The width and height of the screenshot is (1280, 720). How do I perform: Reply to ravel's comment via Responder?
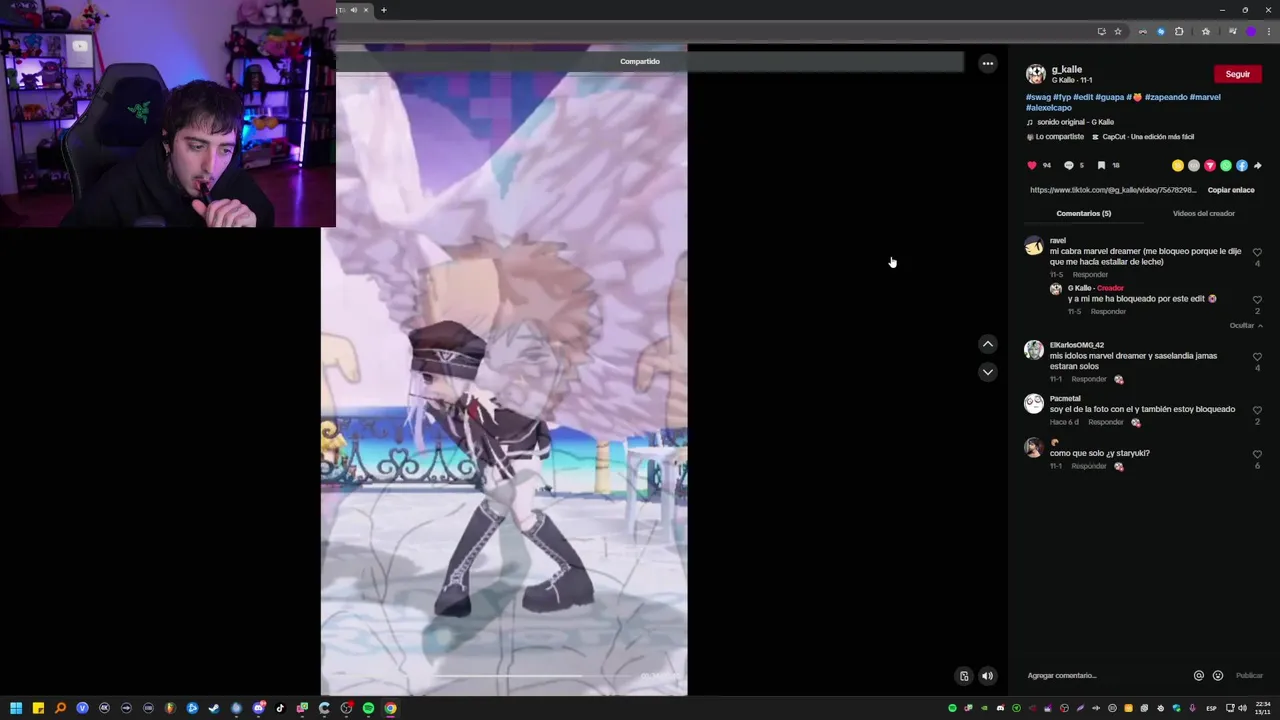(1090, 275)
